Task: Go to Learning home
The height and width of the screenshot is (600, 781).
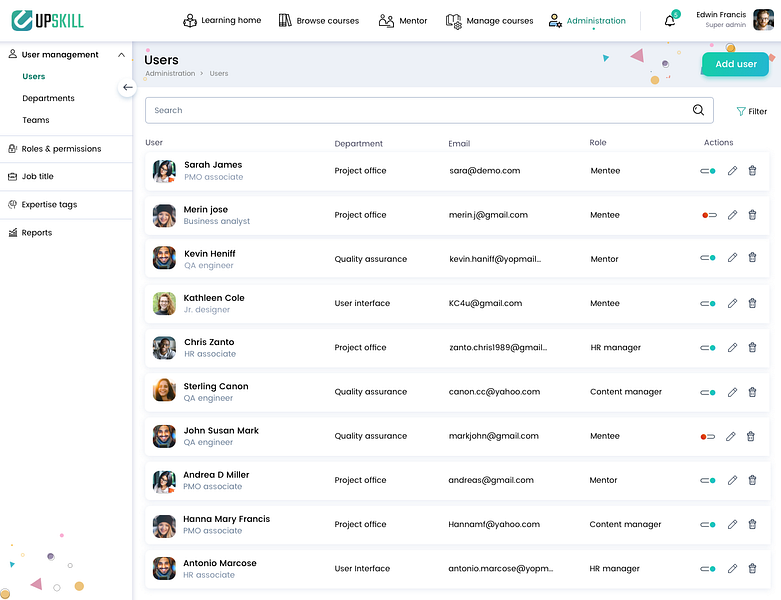Action: click(222, 20)
